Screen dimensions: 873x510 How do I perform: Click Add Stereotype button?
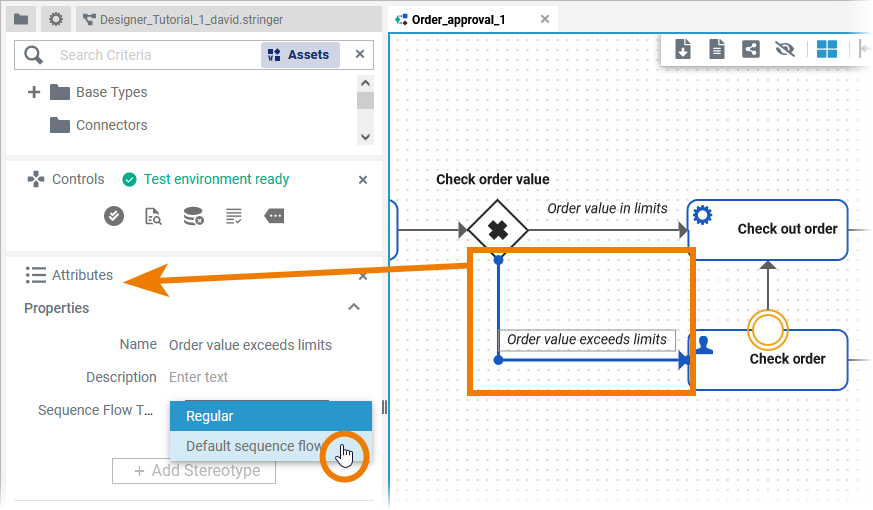(x=194, y=471)
